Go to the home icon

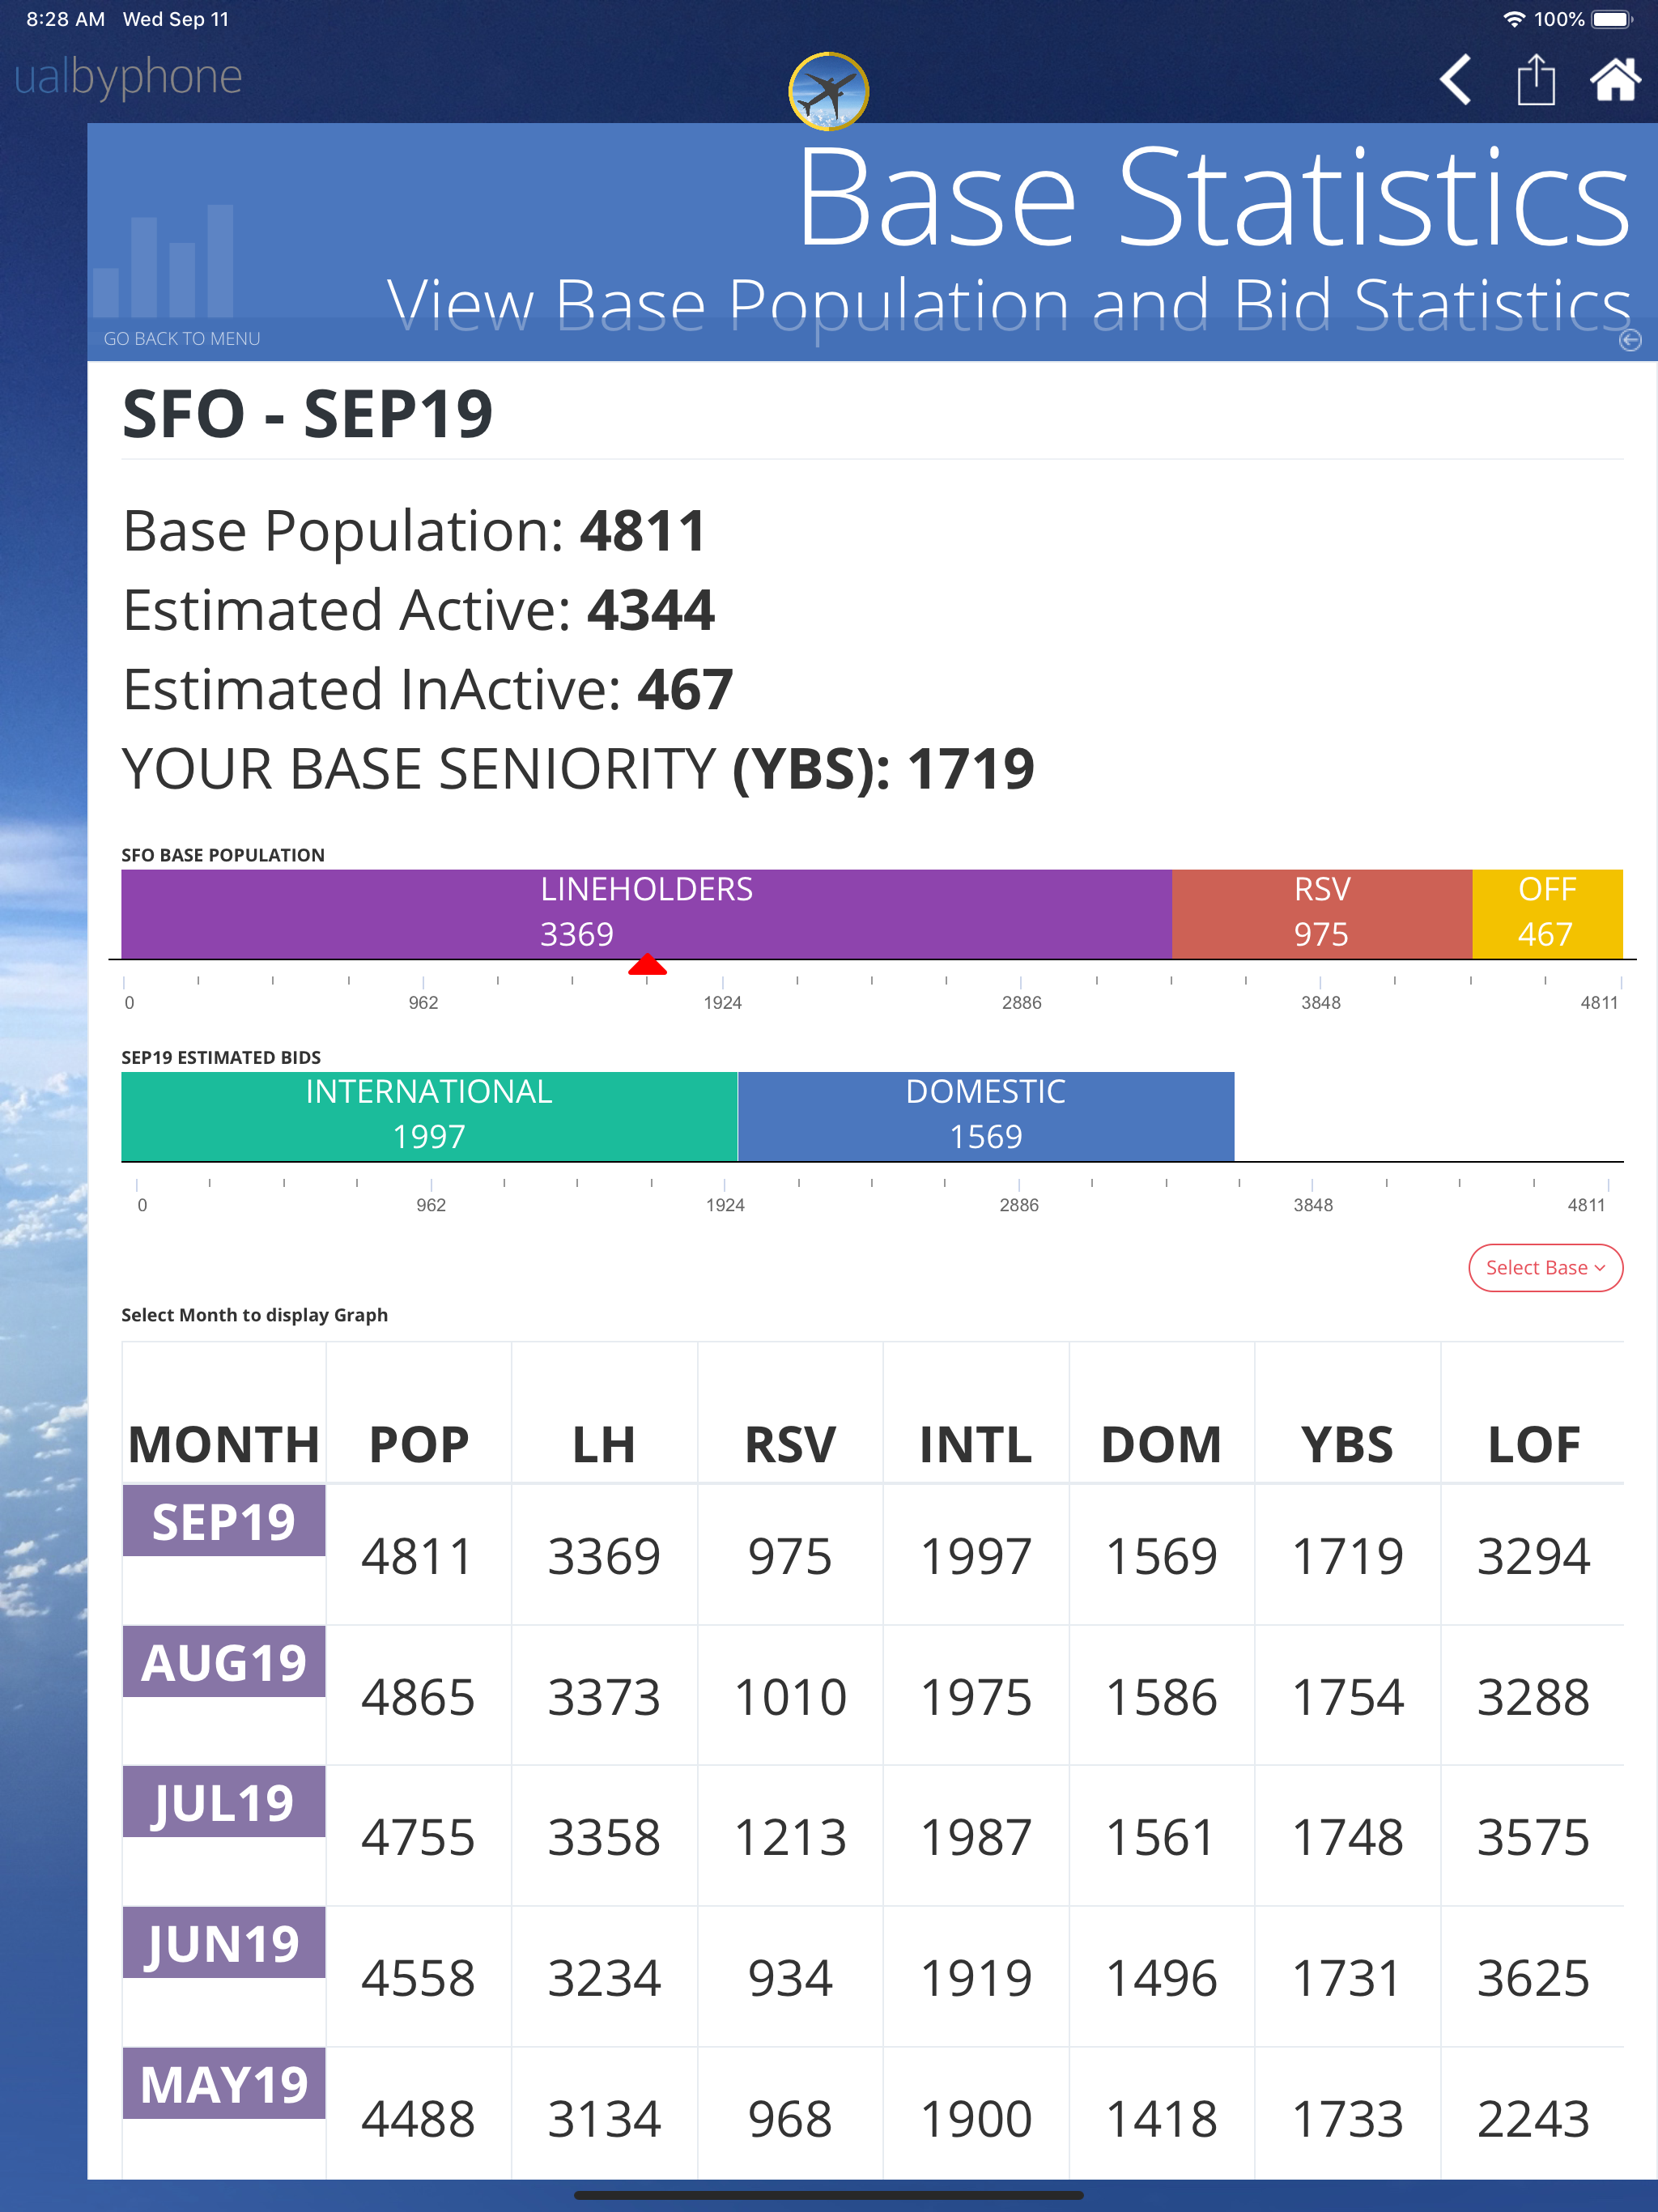pos(1615,79)
